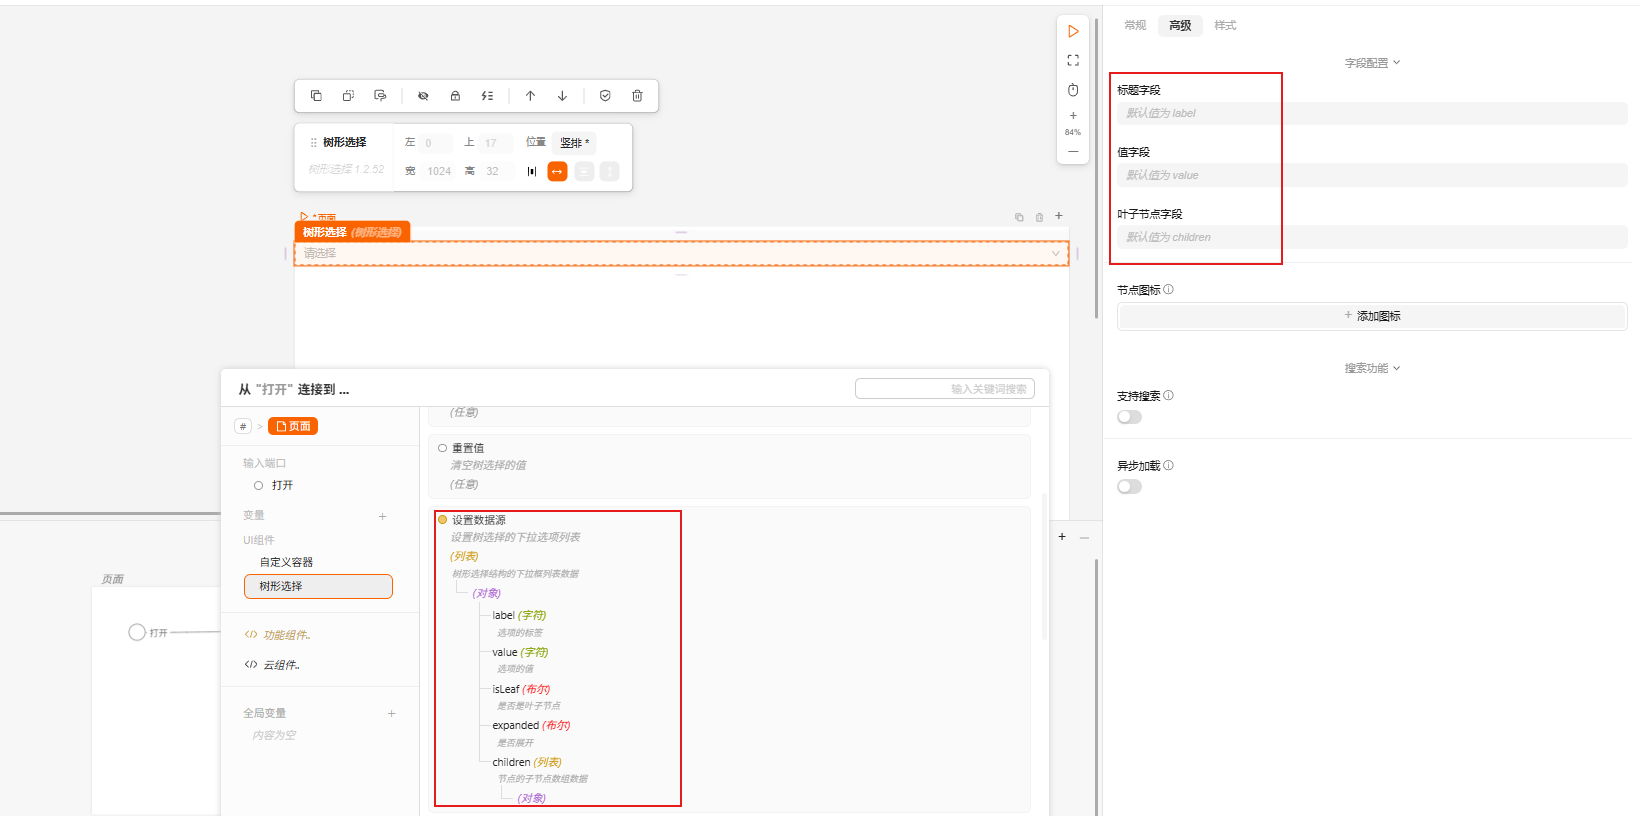Open the 请选择 tree select dropdown
The width and height of the screenshot is (1640, 816).
coord(681,254)
